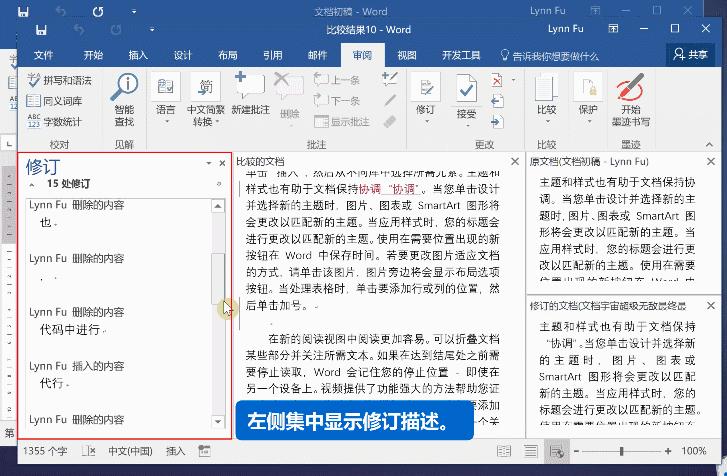The width and height of the screenshot is (727, 476).
Task: Click the Redo icon in background 文档初稿 window
Action: coord(98,12)
